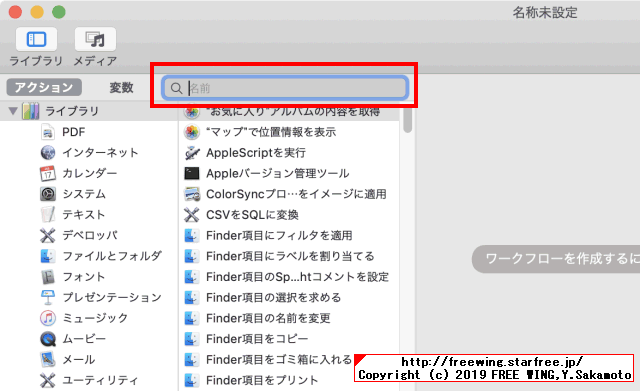Click the AppleScriptを実行 script icon
Screen dimensions: 640x391
click(191, 153)
